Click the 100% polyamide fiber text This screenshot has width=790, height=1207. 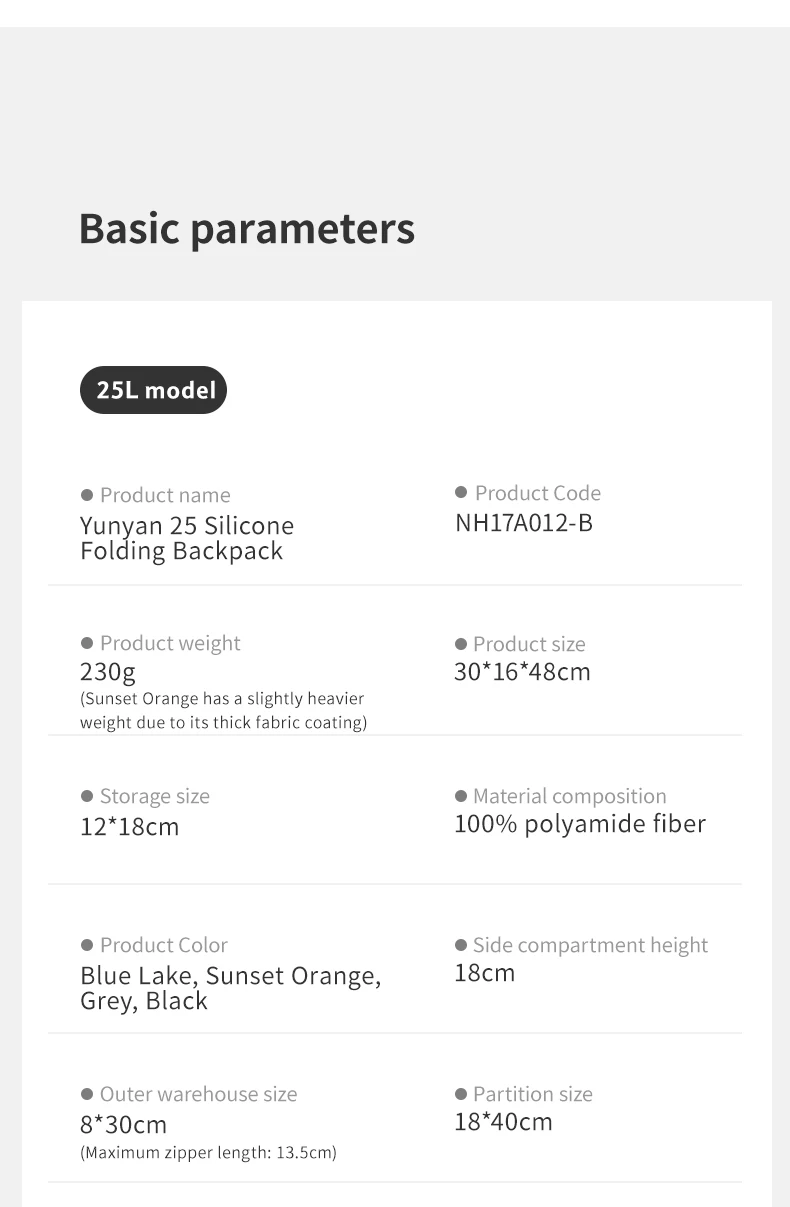coord(580,824)
